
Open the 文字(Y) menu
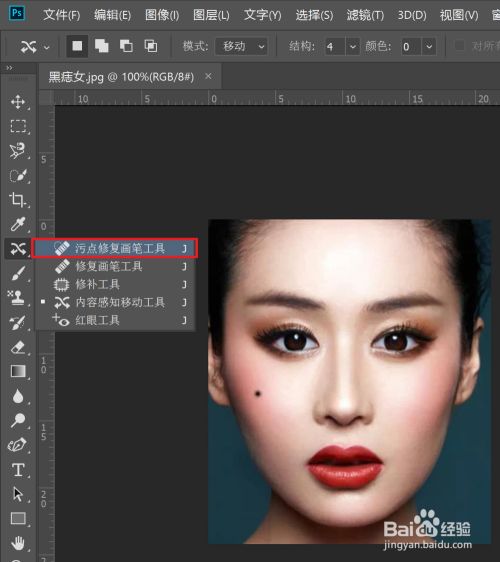[x=263, y=15]
